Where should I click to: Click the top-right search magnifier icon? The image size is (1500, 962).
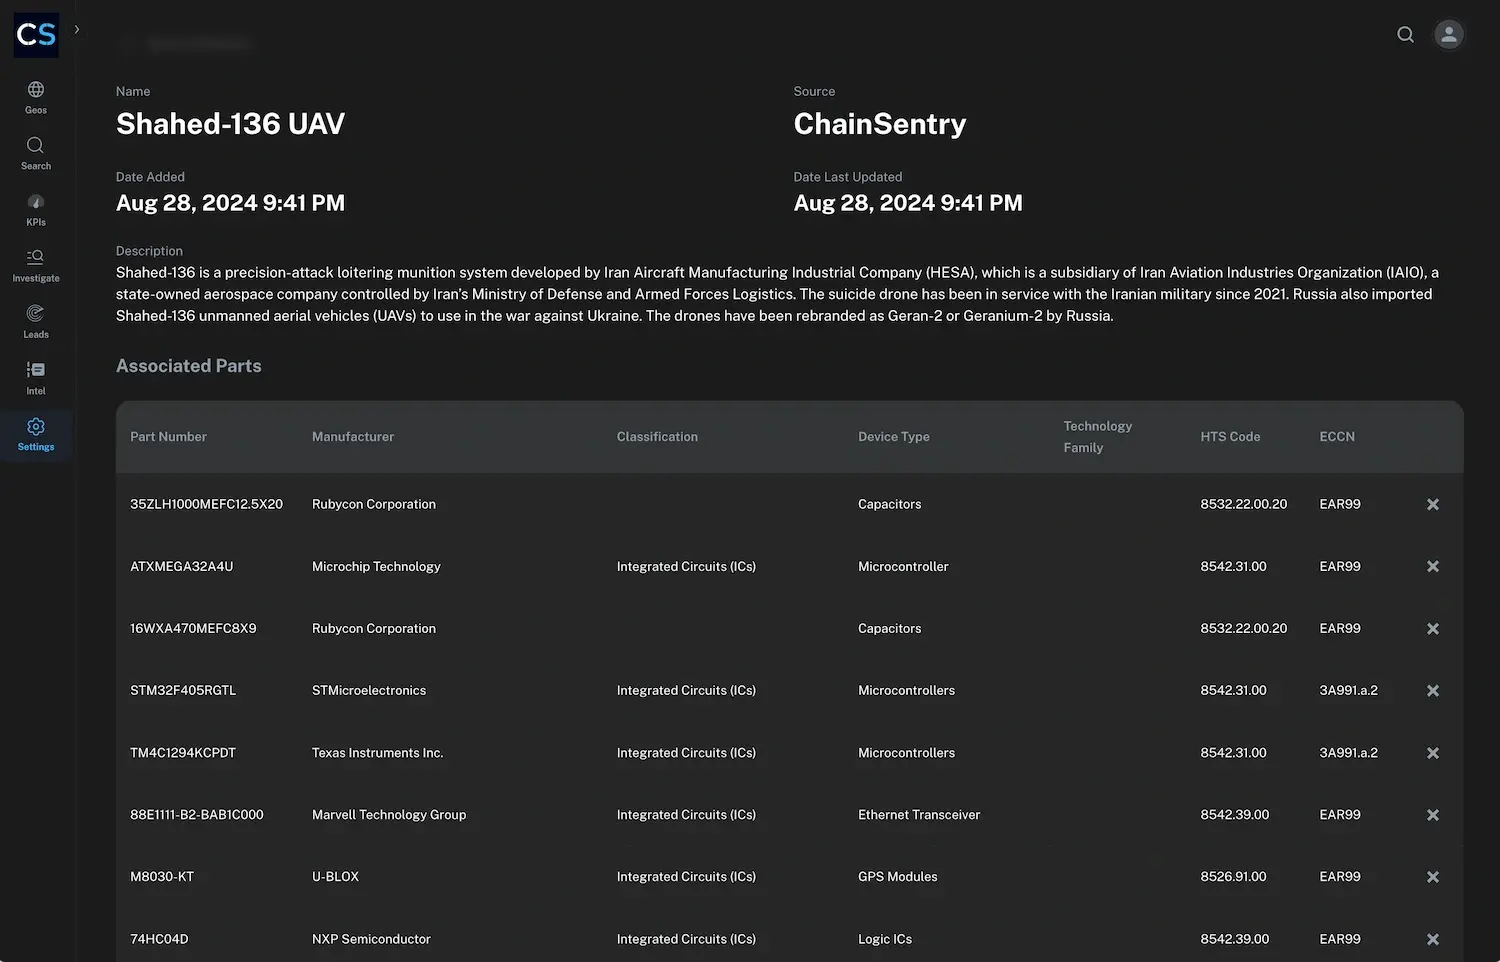[1405, 35]
